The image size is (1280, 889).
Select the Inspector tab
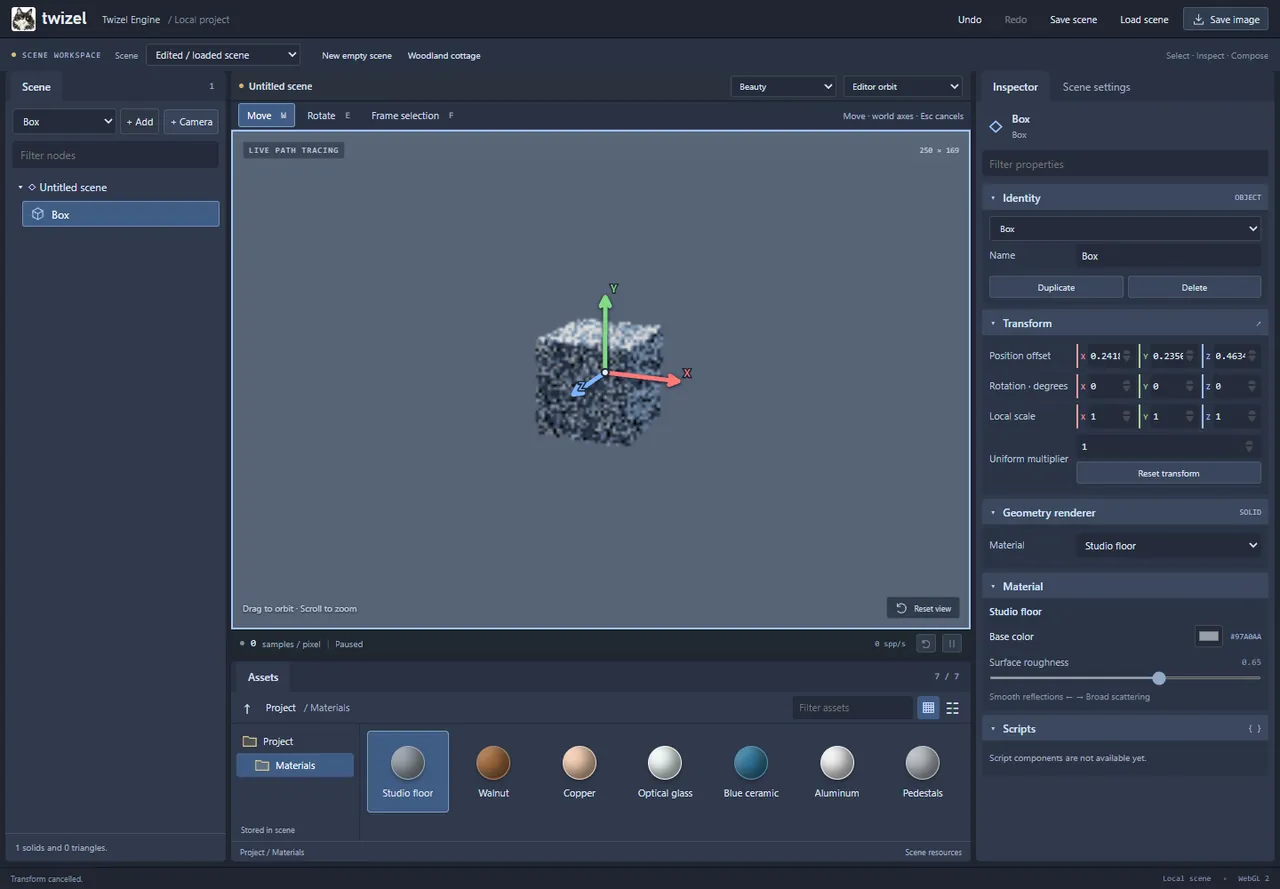coord(1015,87)
